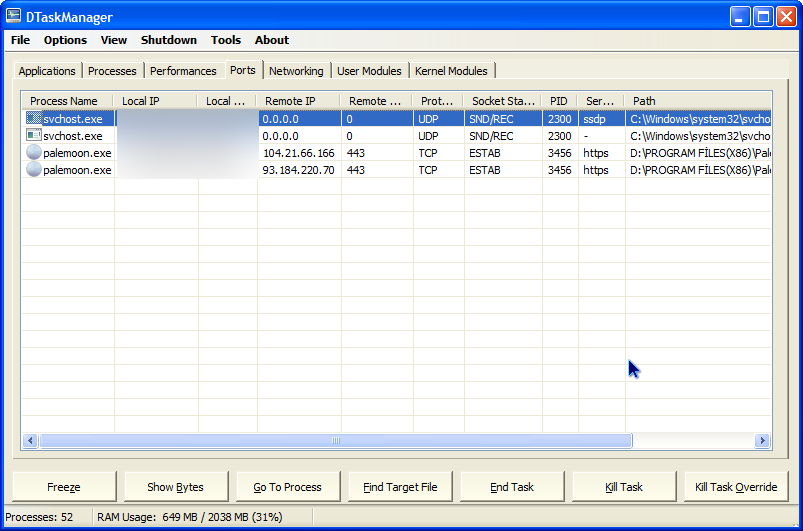Select palemoon.exe name in 93.184.220.70 row
The height and width of the screenshot is (531, 803).
coord(77,169)
